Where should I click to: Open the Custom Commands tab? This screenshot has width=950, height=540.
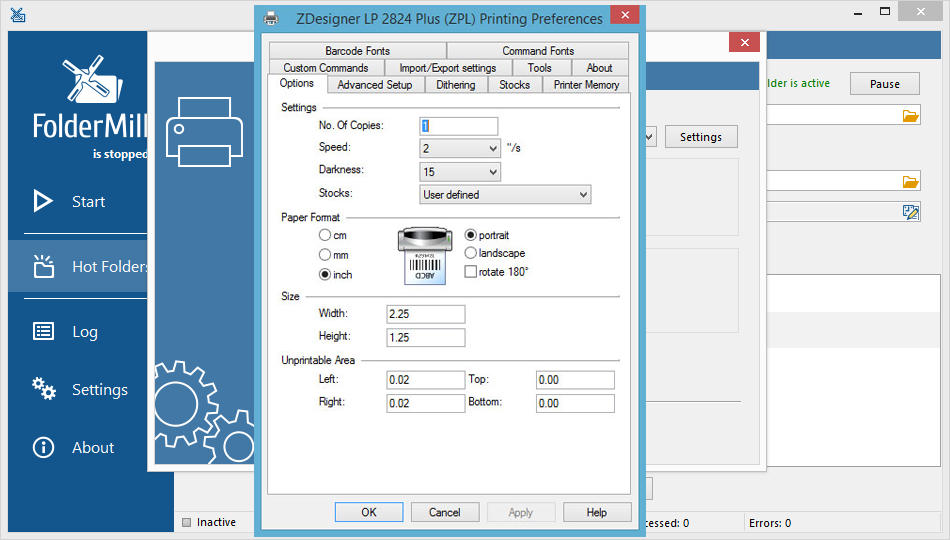tap(326, 68)
